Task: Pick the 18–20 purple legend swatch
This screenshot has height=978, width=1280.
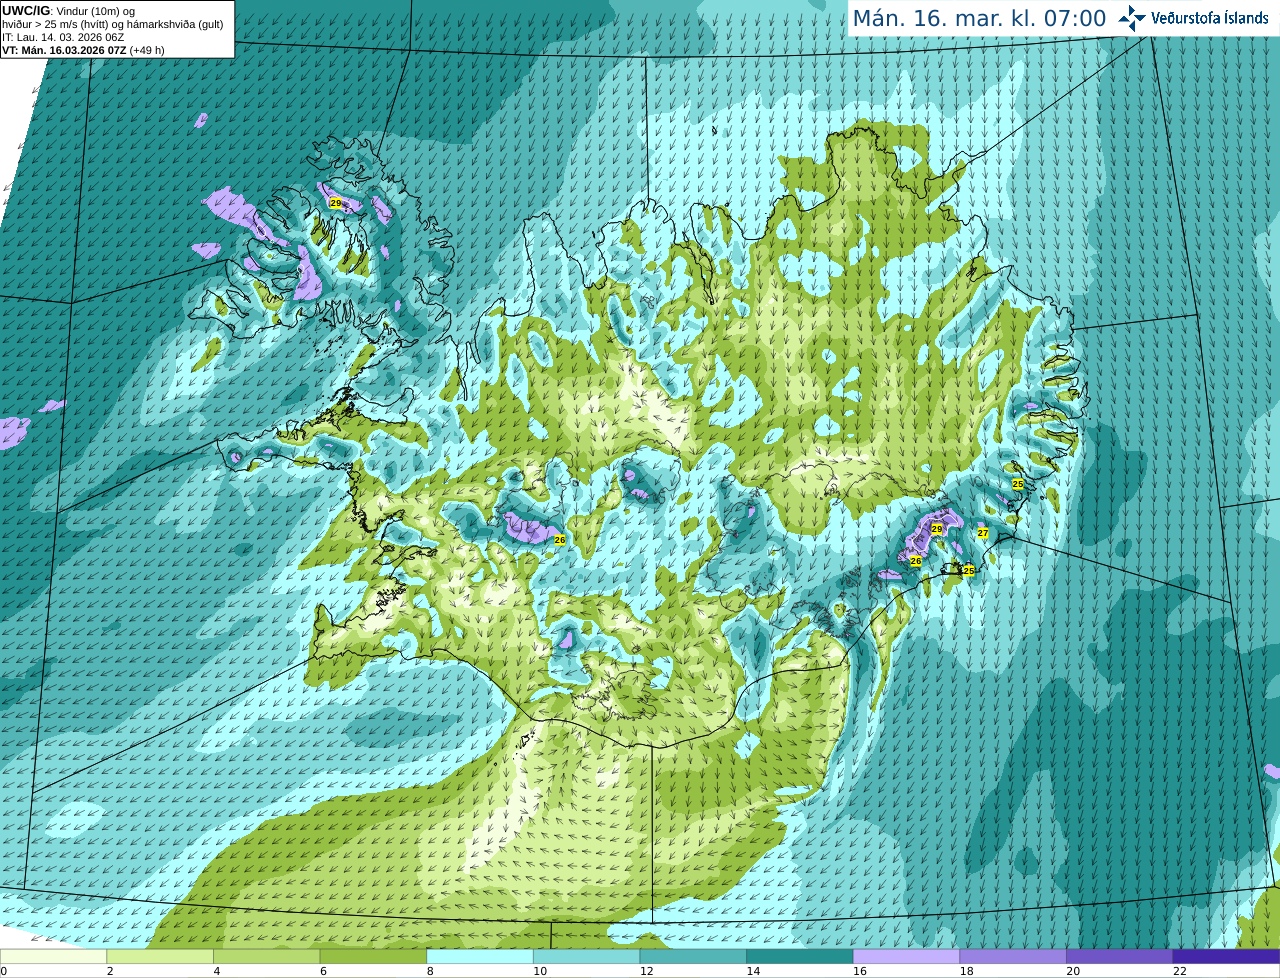Action: click(x=1013, y=956)
